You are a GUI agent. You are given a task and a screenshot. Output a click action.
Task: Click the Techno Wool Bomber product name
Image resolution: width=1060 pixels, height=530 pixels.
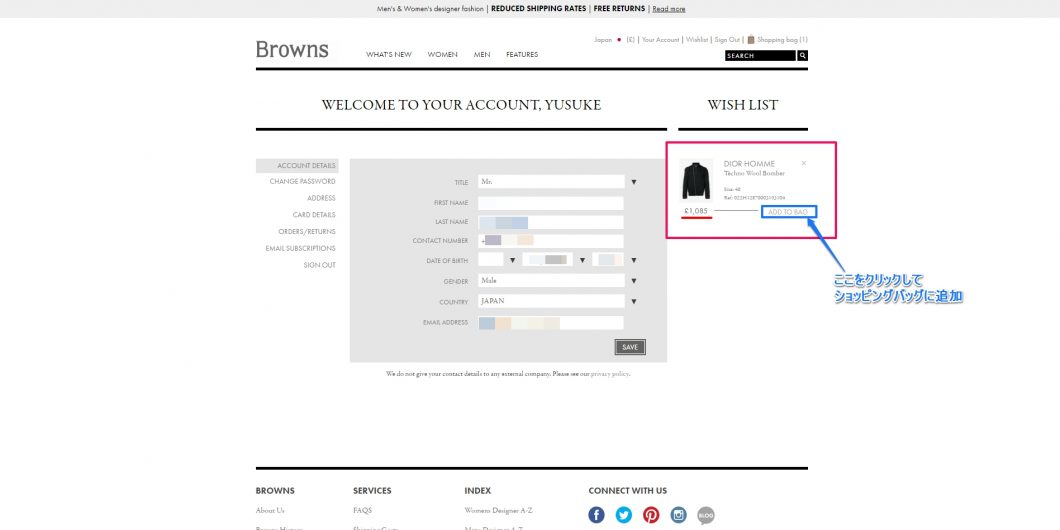click(754, 174)
